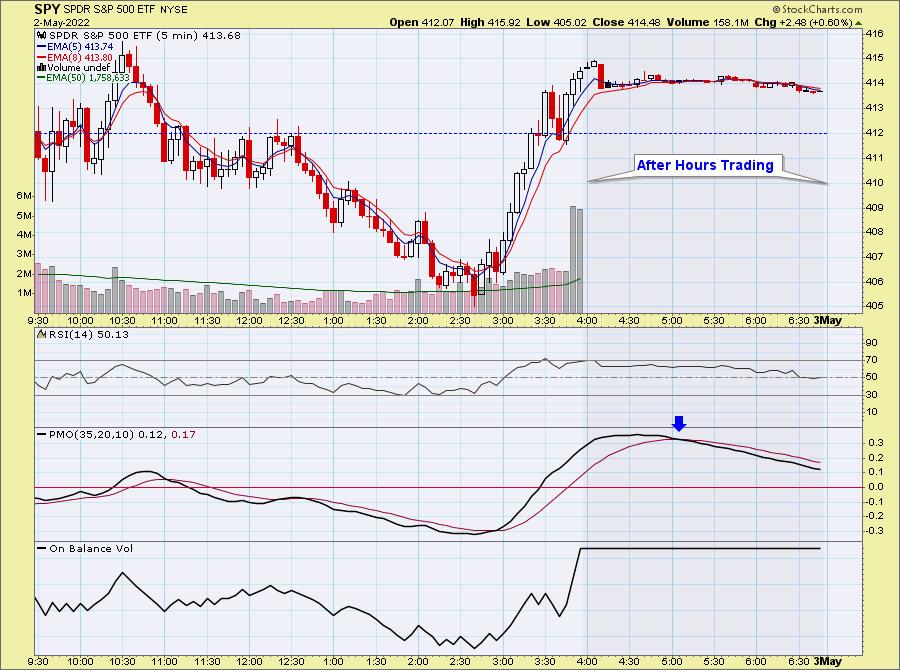
Task: Click the 6M volume axis label
Action: pos(24,196)
